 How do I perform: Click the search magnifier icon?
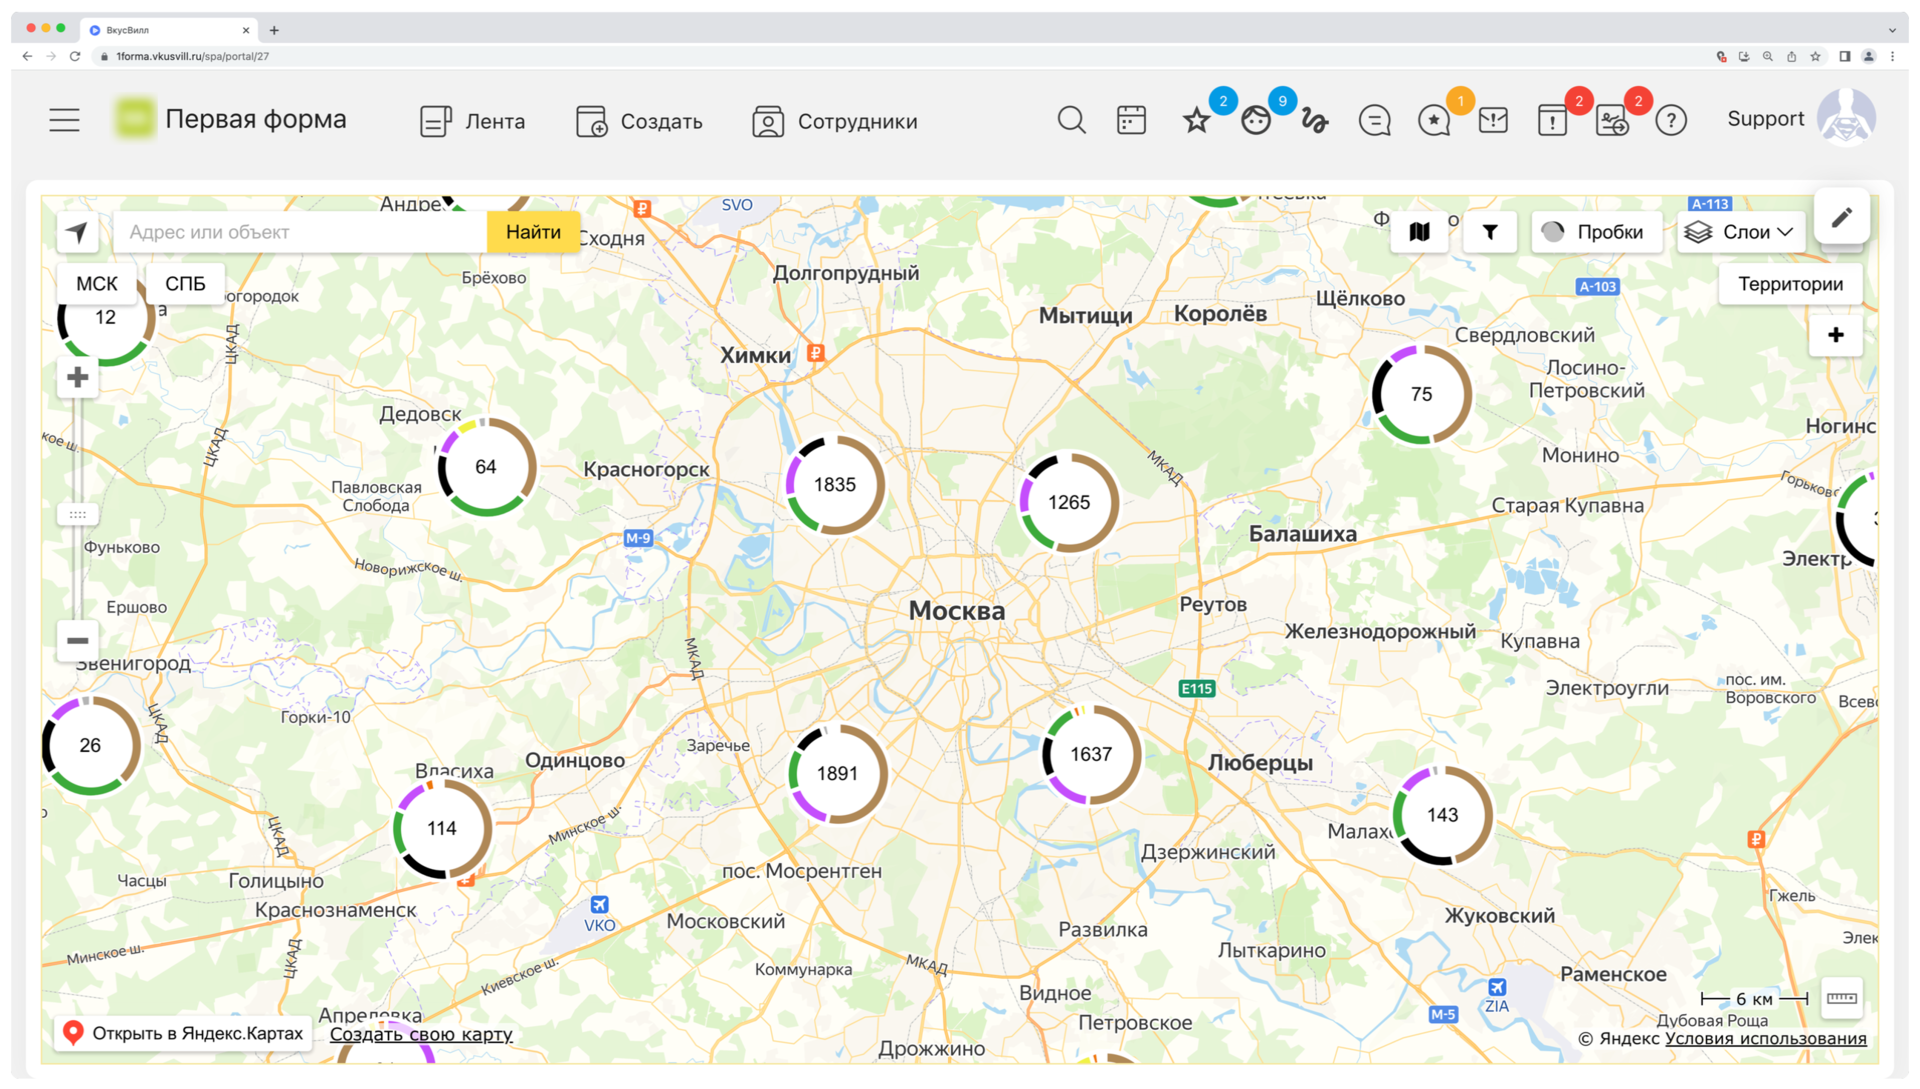[1071, 121]
